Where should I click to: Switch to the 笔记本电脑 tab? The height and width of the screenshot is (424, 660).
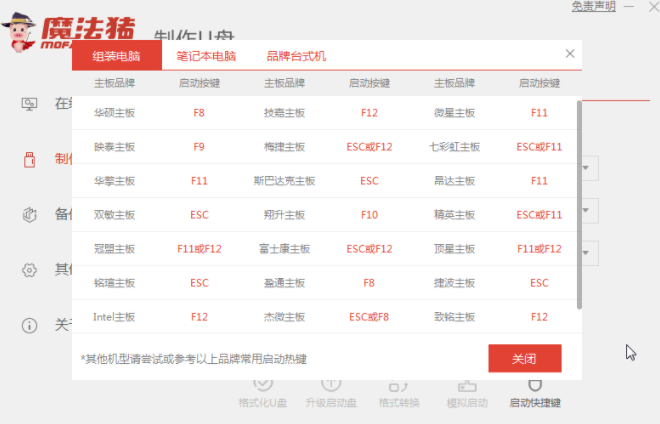[207, 57]
